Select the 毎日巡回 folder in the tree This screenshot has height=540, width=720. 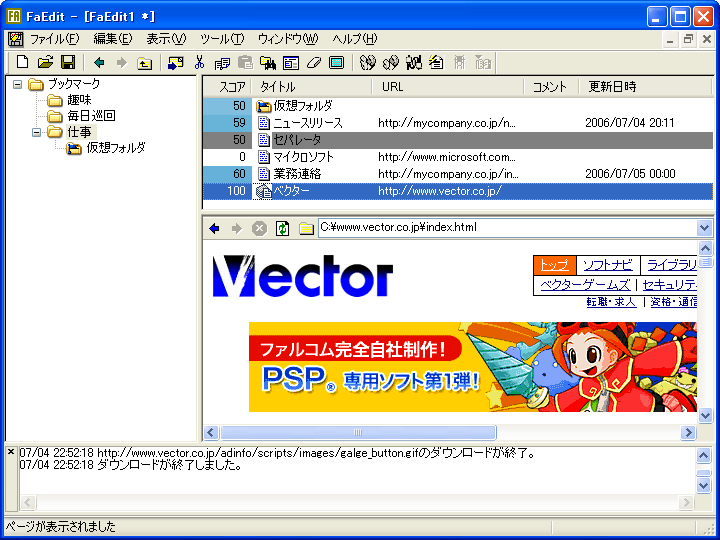tap(91, 116)
